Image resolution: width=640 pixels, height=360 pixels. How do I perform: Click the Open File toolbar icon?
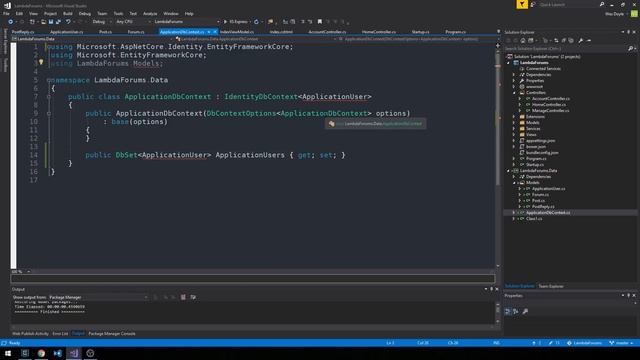click(x=43, y=22)
